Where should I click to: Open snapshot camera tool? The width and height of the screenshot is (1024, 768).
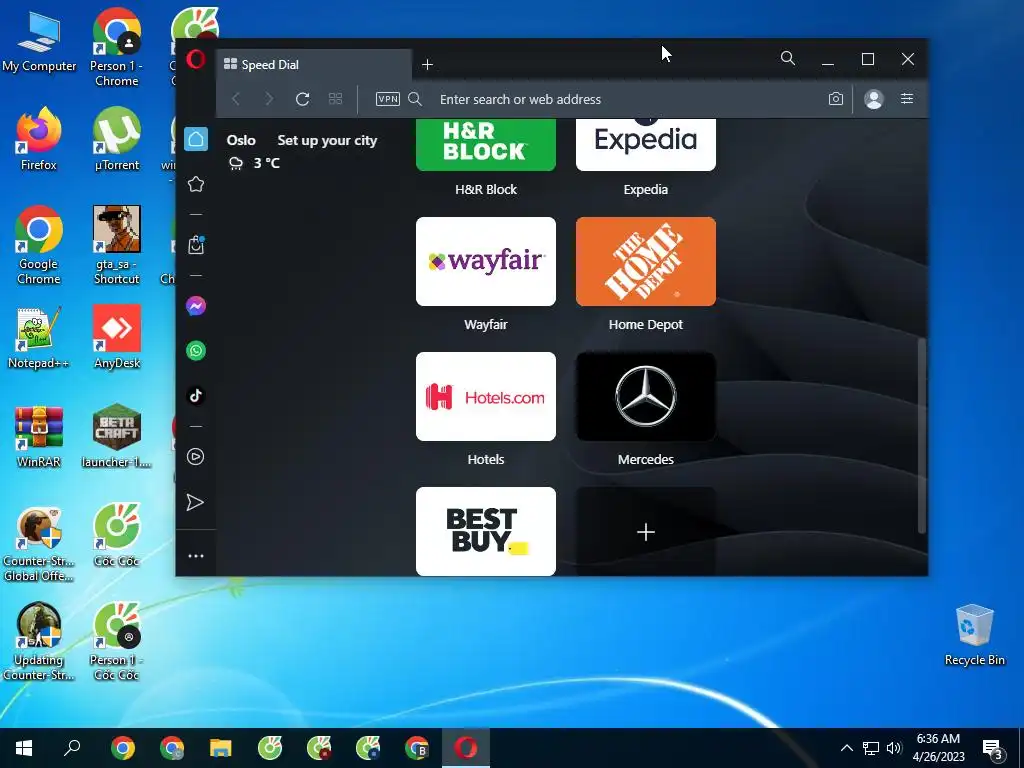[835, 99]
